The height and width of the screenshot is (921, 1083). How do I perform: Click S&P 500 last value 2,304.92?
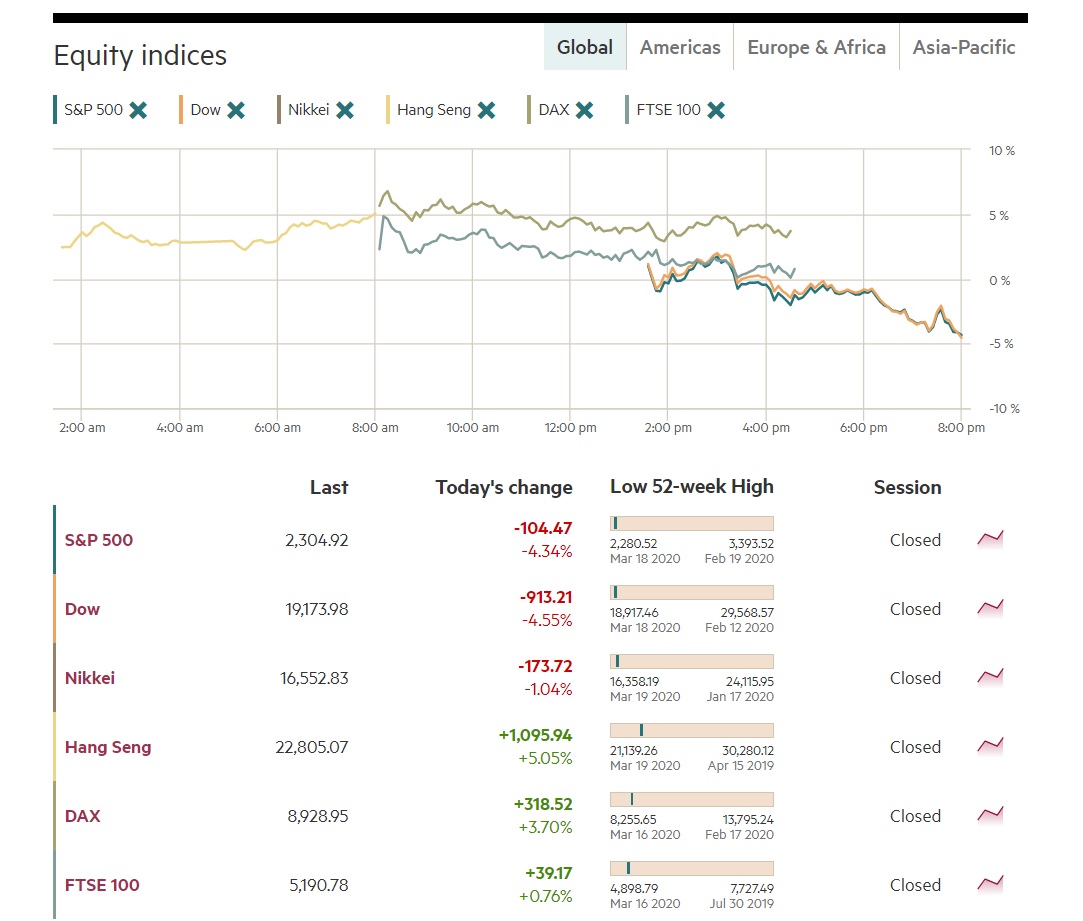(x=316, y=540)
